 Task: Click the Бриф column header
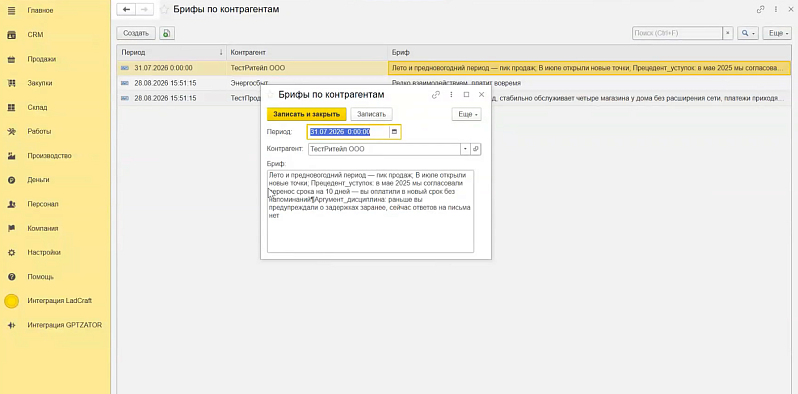(589, 52)
